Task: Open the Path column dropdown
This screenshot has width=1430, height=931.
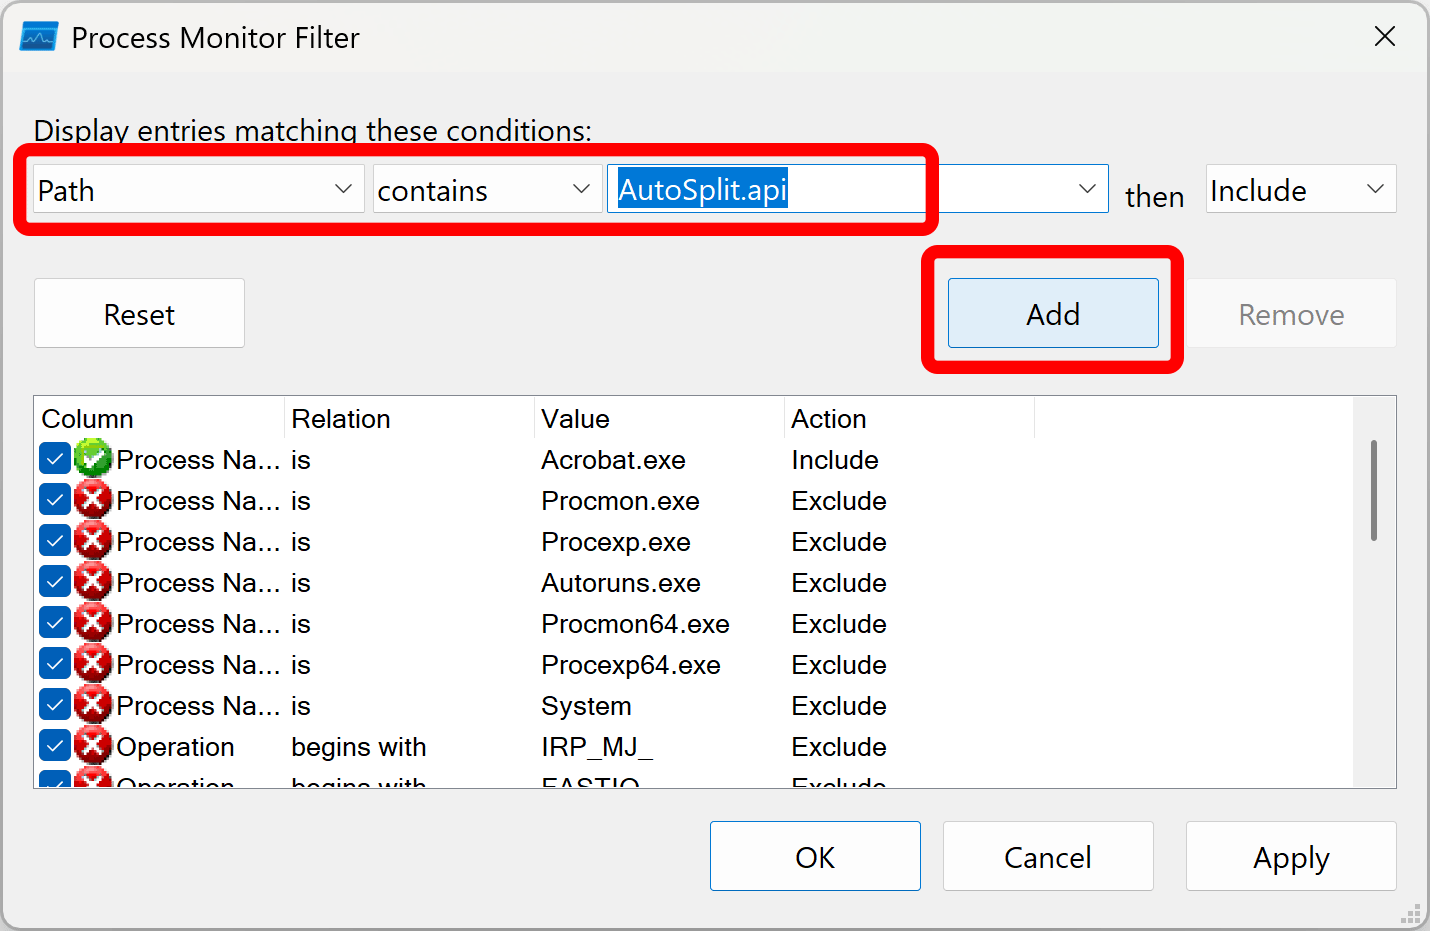Action: pos(343,189)
